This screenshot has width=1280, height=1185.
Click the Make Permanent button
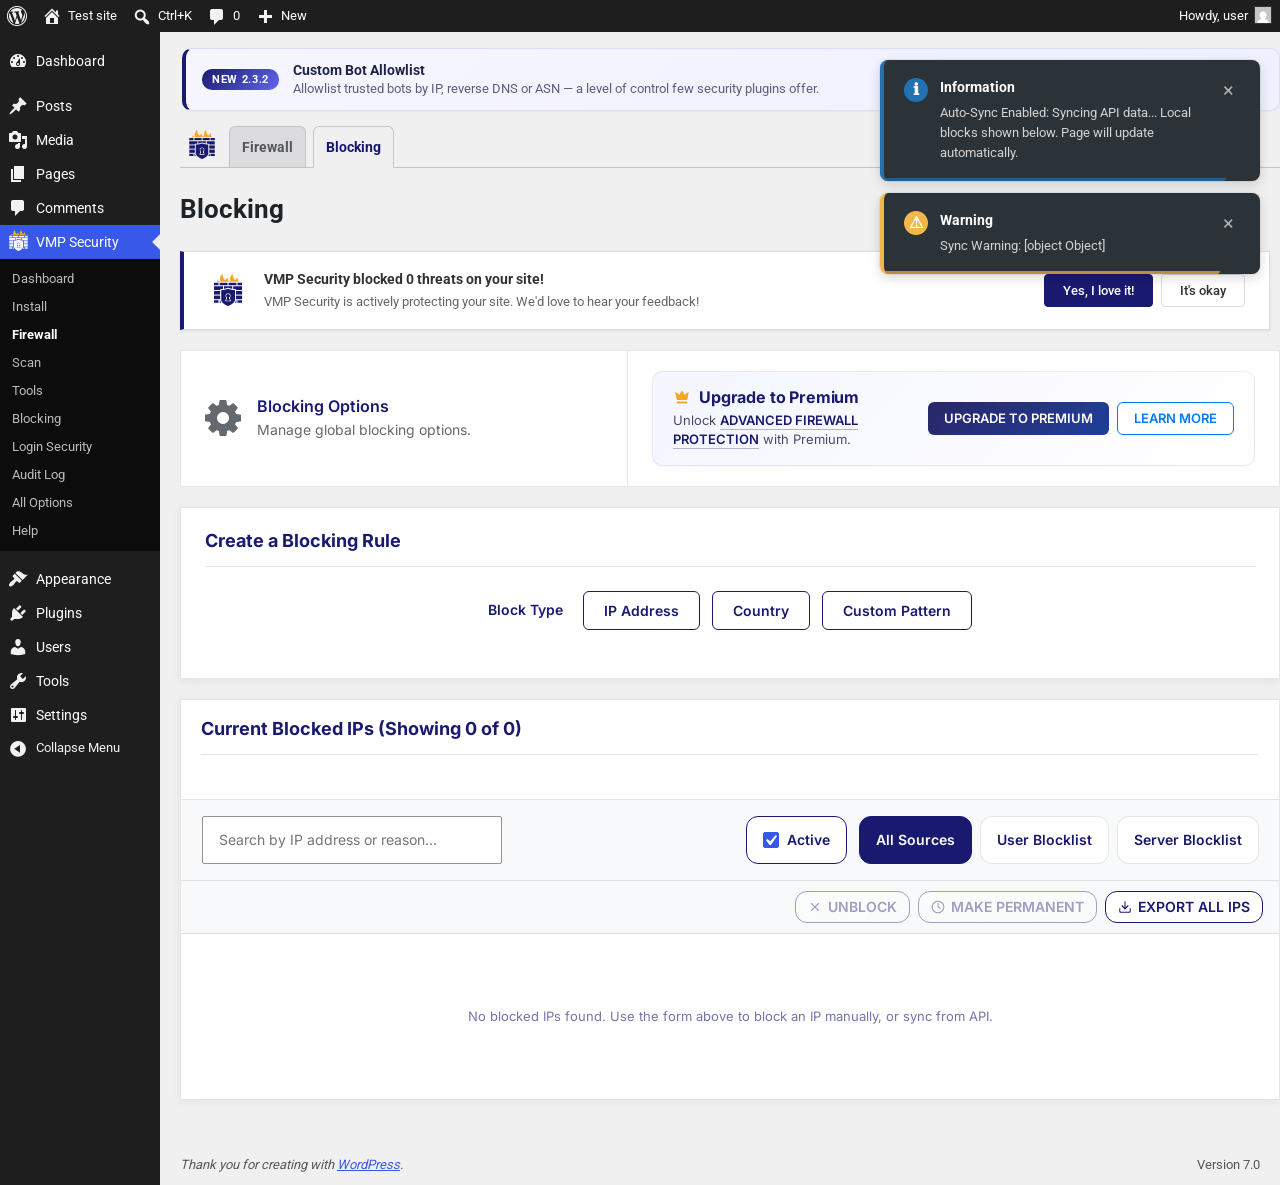[x=1007, y=907]
